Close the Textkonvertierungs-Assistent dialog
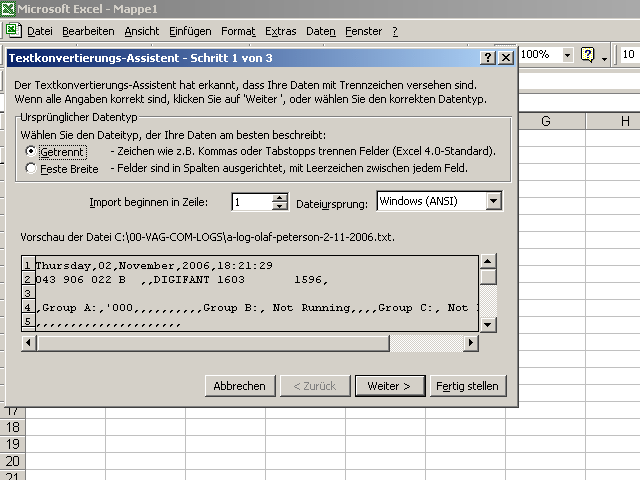Screen dimensions: 640x480 [x=506, y=58]
